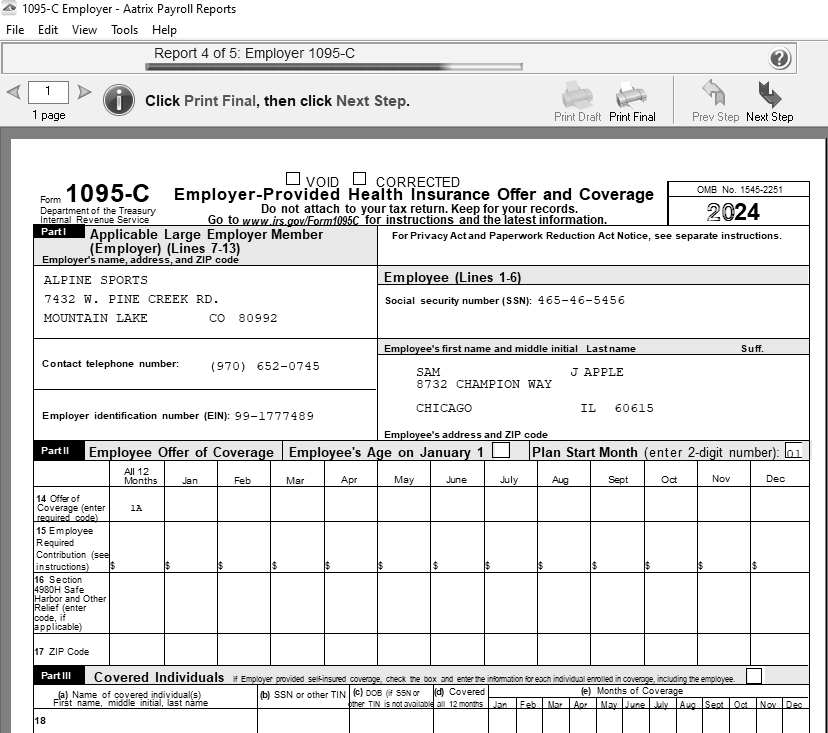Viewport: 828px width, 733px height.
Task: Click the SSN value 465-46-5456
Action: (581, 300)
